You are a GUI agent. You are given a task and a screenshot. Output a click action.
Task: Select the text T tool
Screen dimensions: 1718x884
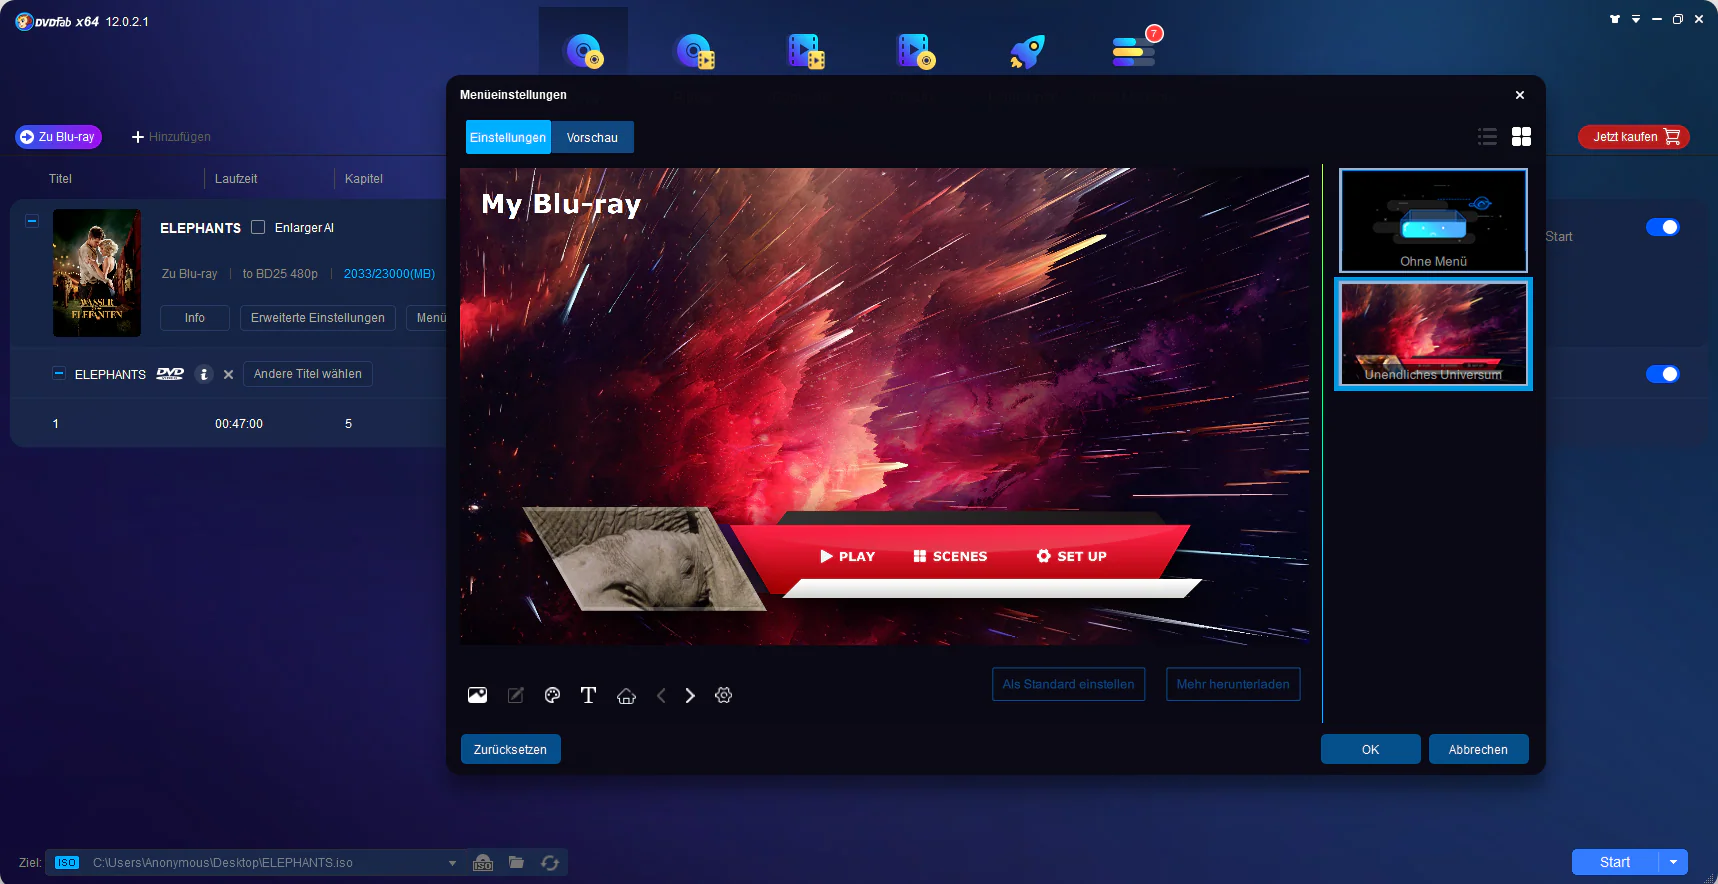[588, 695]
